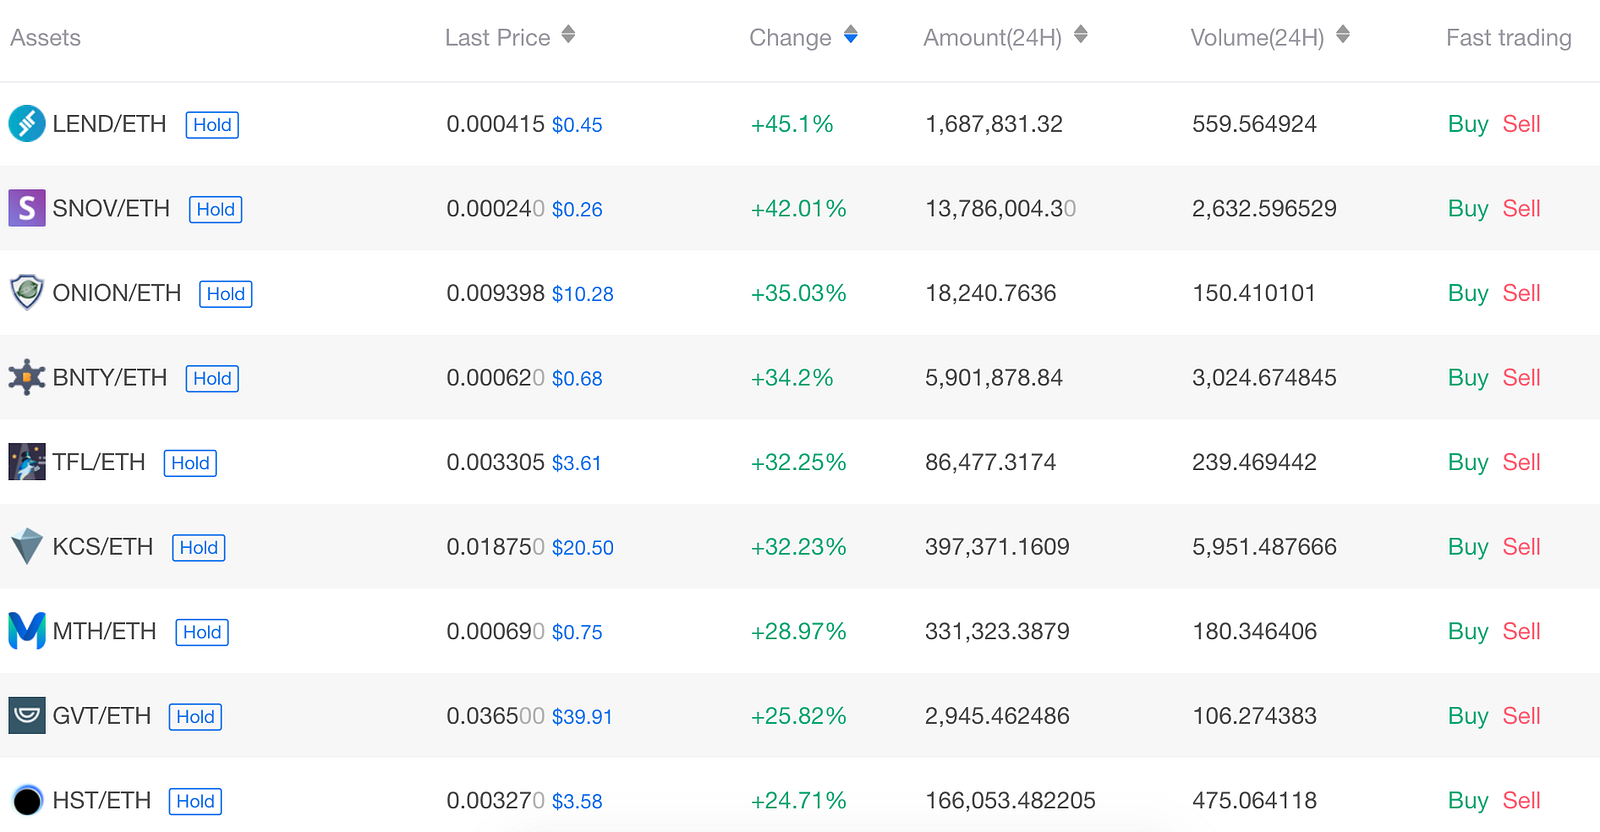Click the KCS diamond icon

point(27,547)
